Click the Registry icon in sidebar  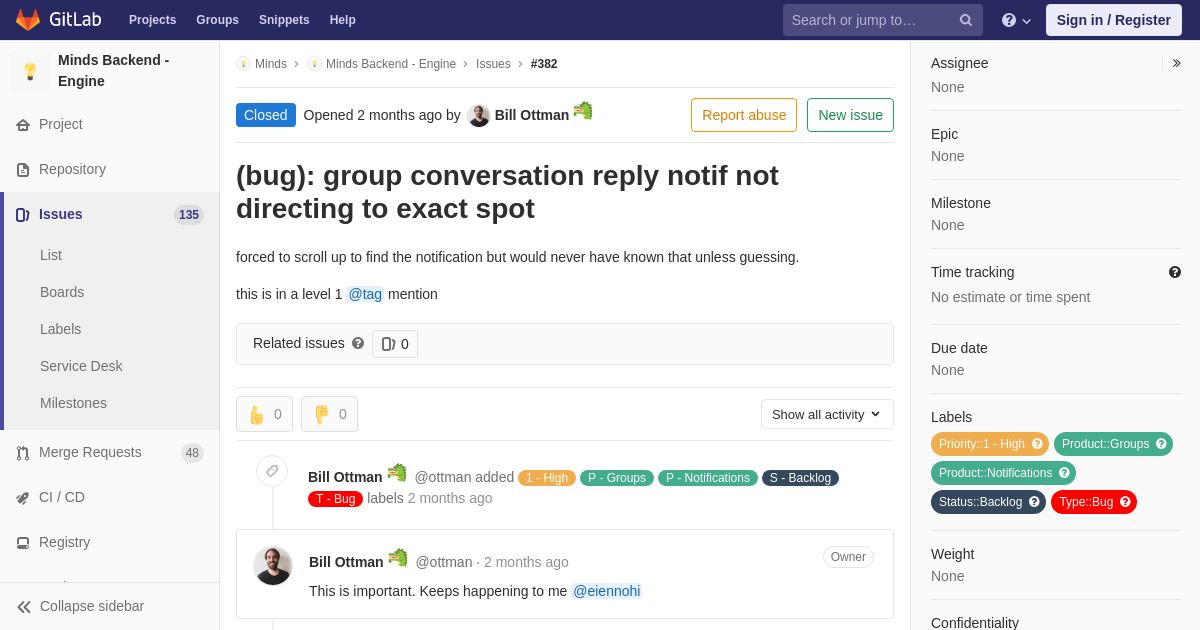23,543
